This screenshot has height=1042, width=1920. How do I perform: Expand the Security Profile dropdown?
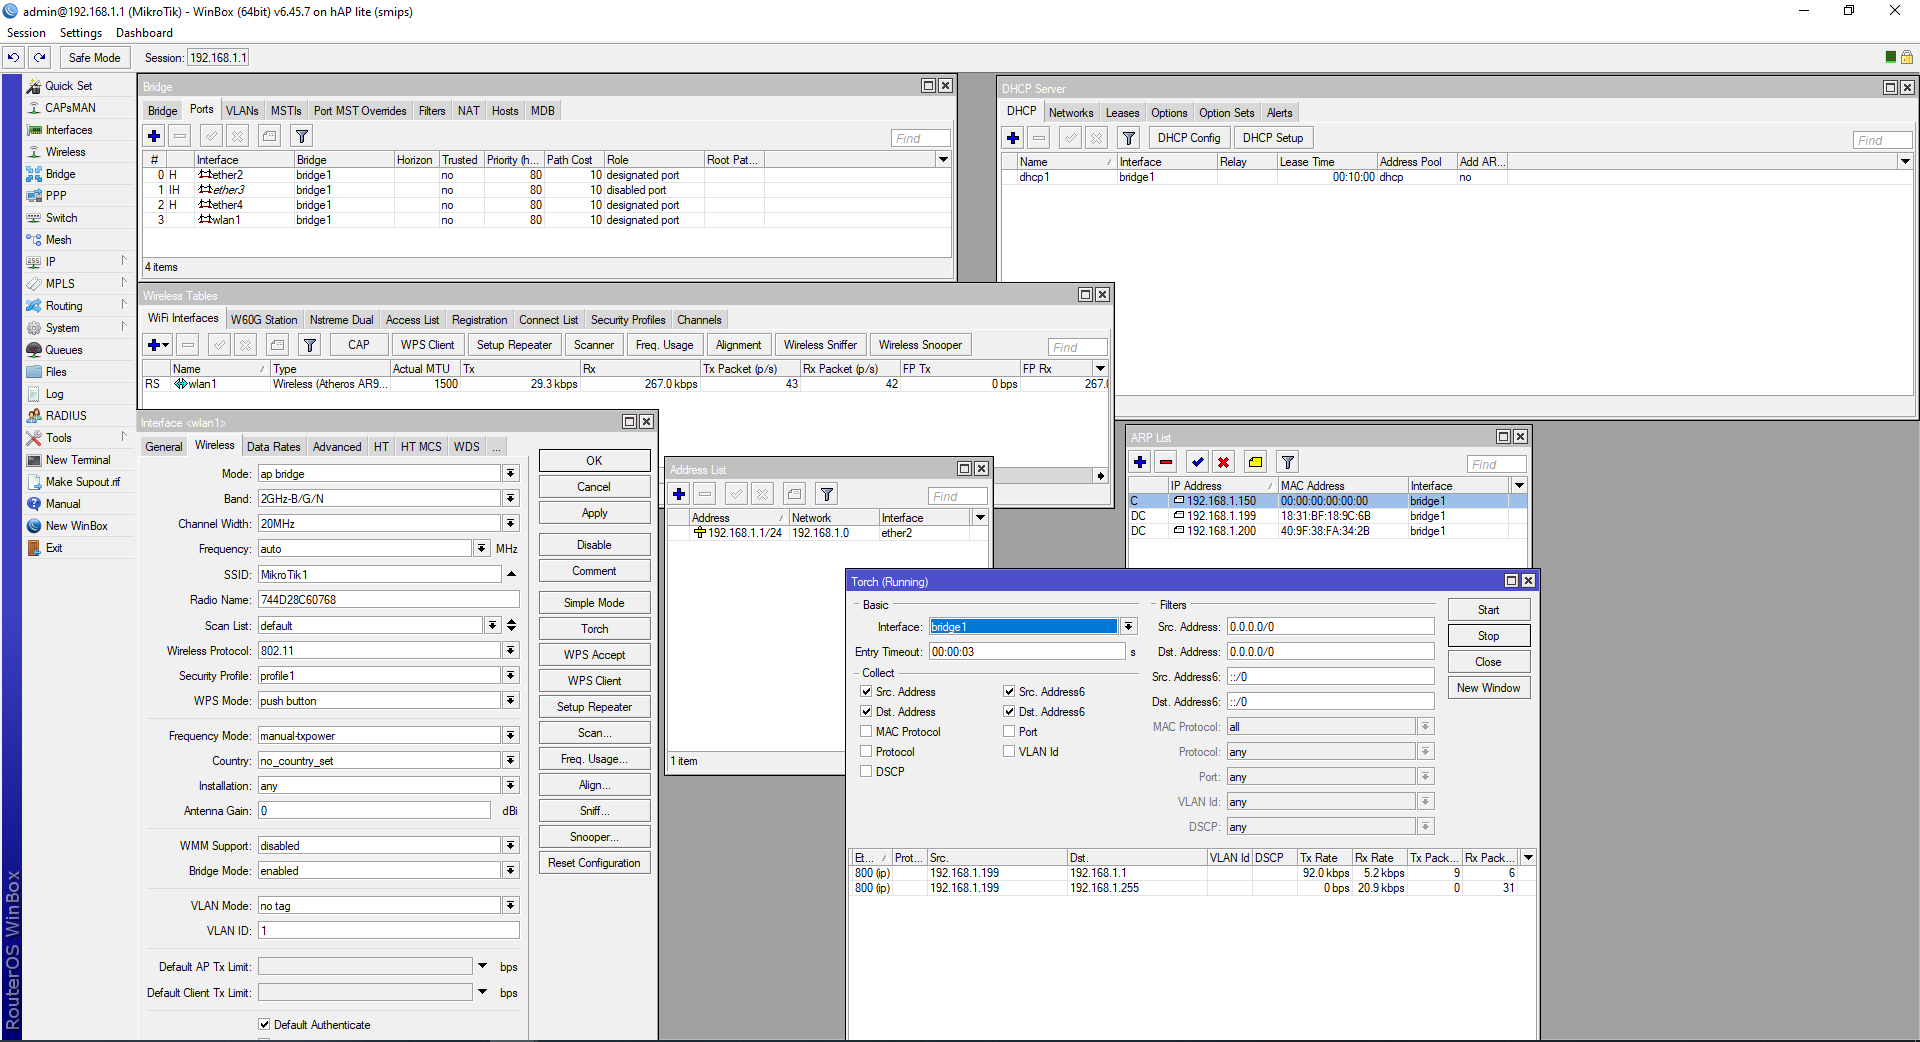(510, 676)
